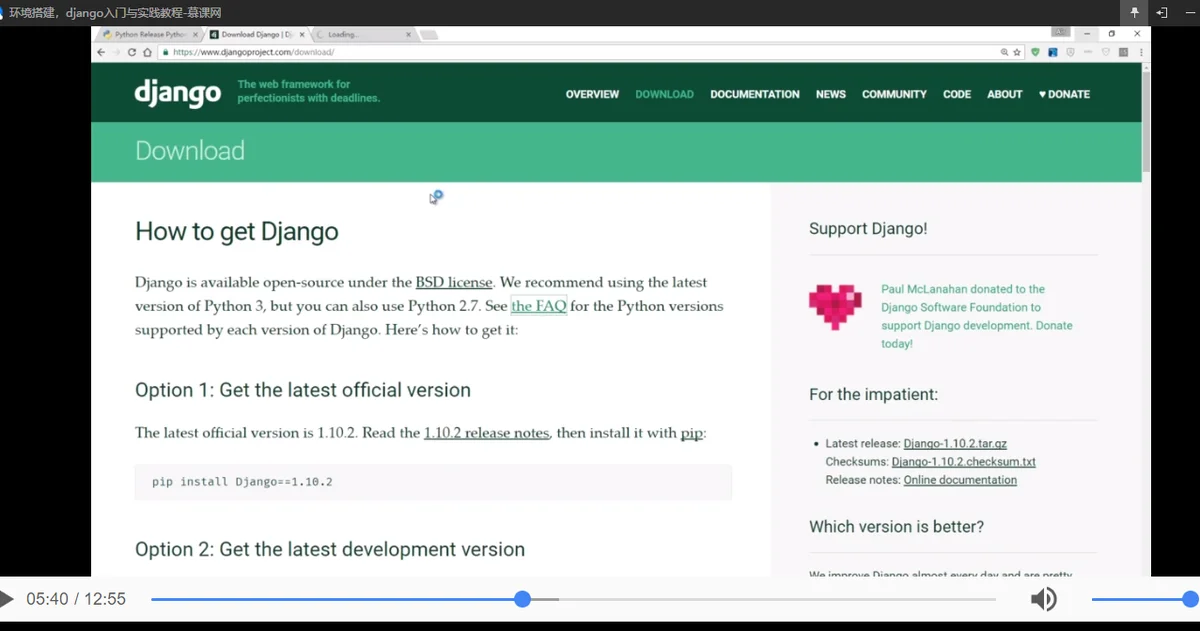Click the 05:40 / 12:55 time display
This screenshot has height=631, width=1200.
coord(76,599)
